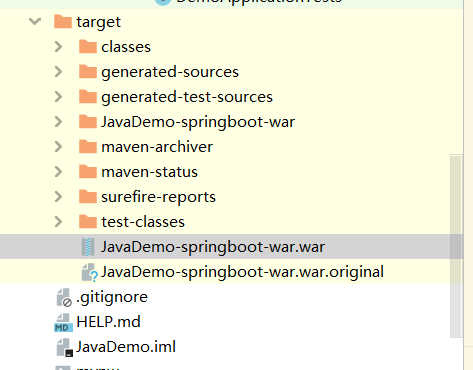Click the unknown-type war.original file icon

coord(89,272)
